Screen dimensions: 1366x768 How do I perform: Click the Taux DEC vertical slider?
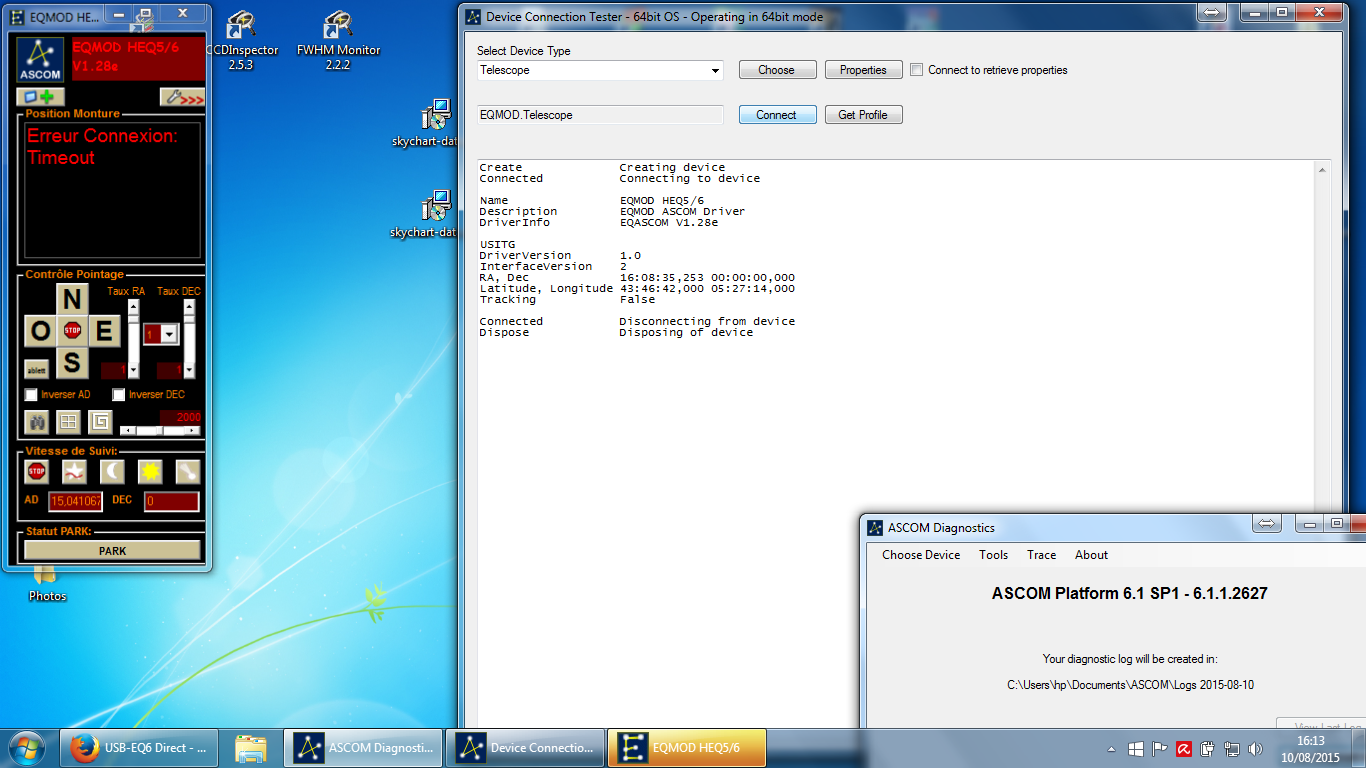pyautogui.click(x=188, y=338)
